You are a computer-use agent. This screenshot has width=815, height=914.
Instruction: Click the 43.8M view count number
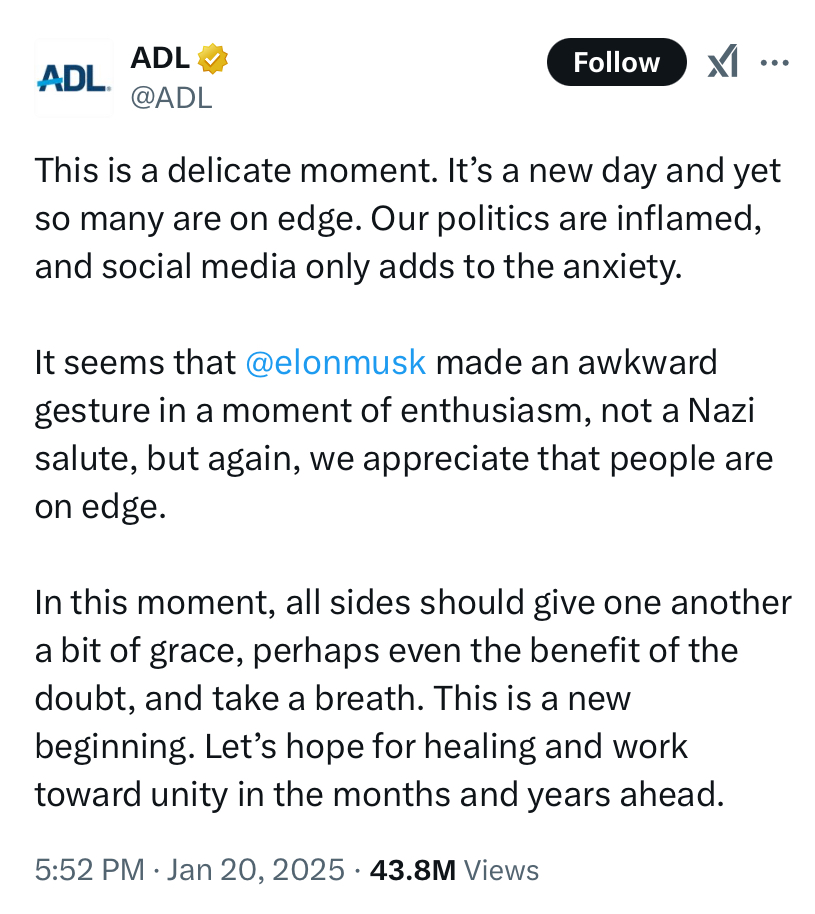[x=413, y=870]
